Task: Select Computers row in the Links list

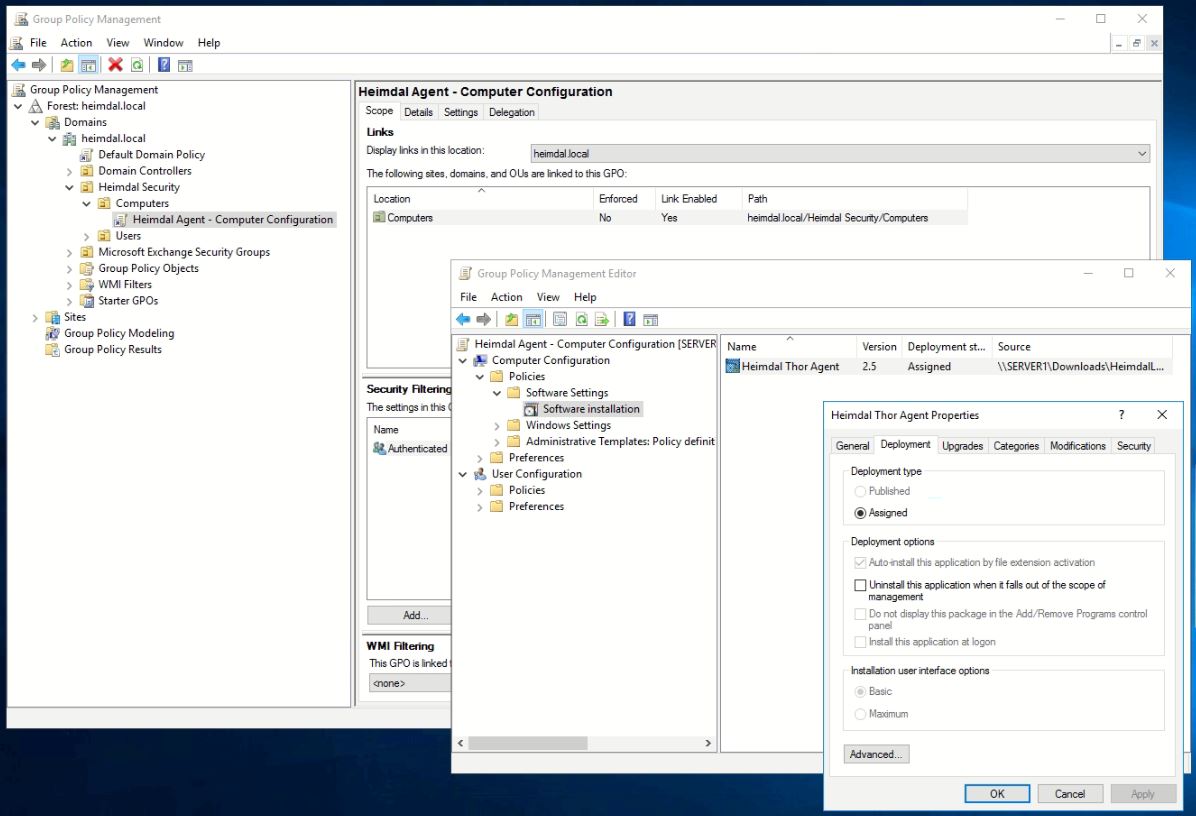Action: pos(668,218)
